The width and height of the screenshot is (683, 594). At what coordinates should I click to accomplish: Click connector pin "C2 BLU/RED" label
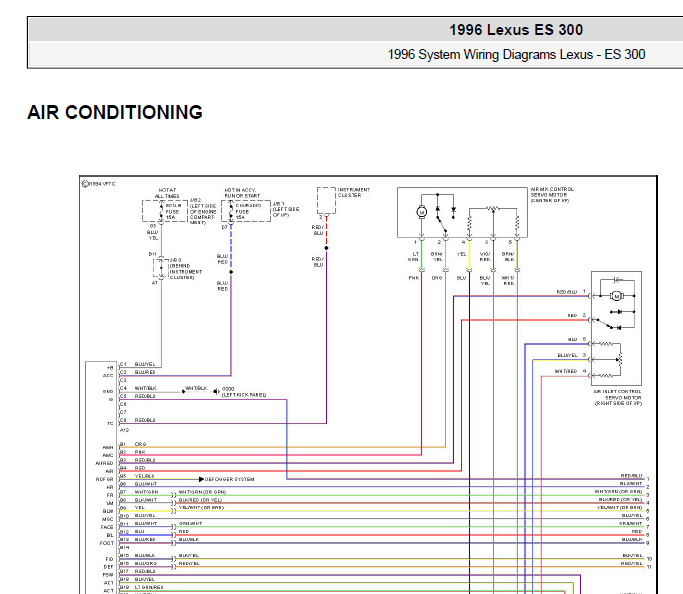(137, 372)
